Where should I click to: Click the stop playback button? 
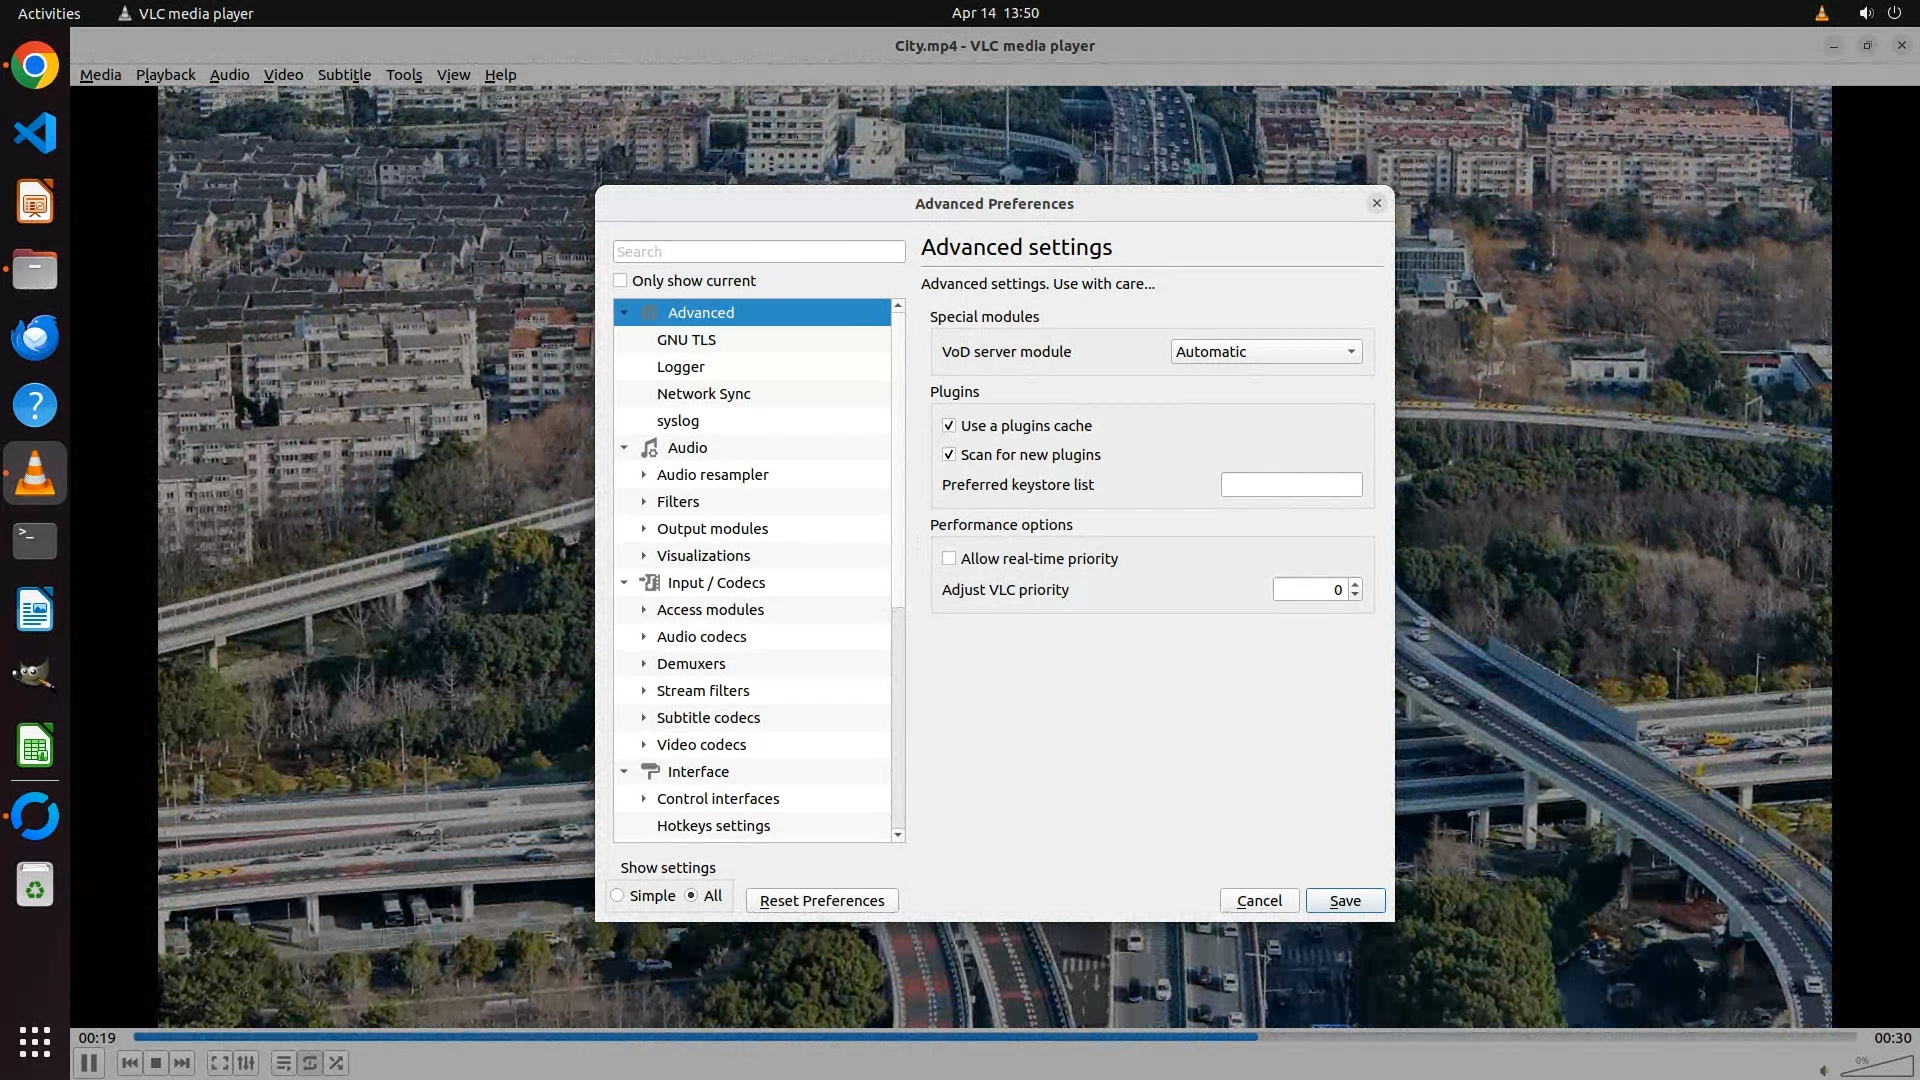pos(156,1063)
